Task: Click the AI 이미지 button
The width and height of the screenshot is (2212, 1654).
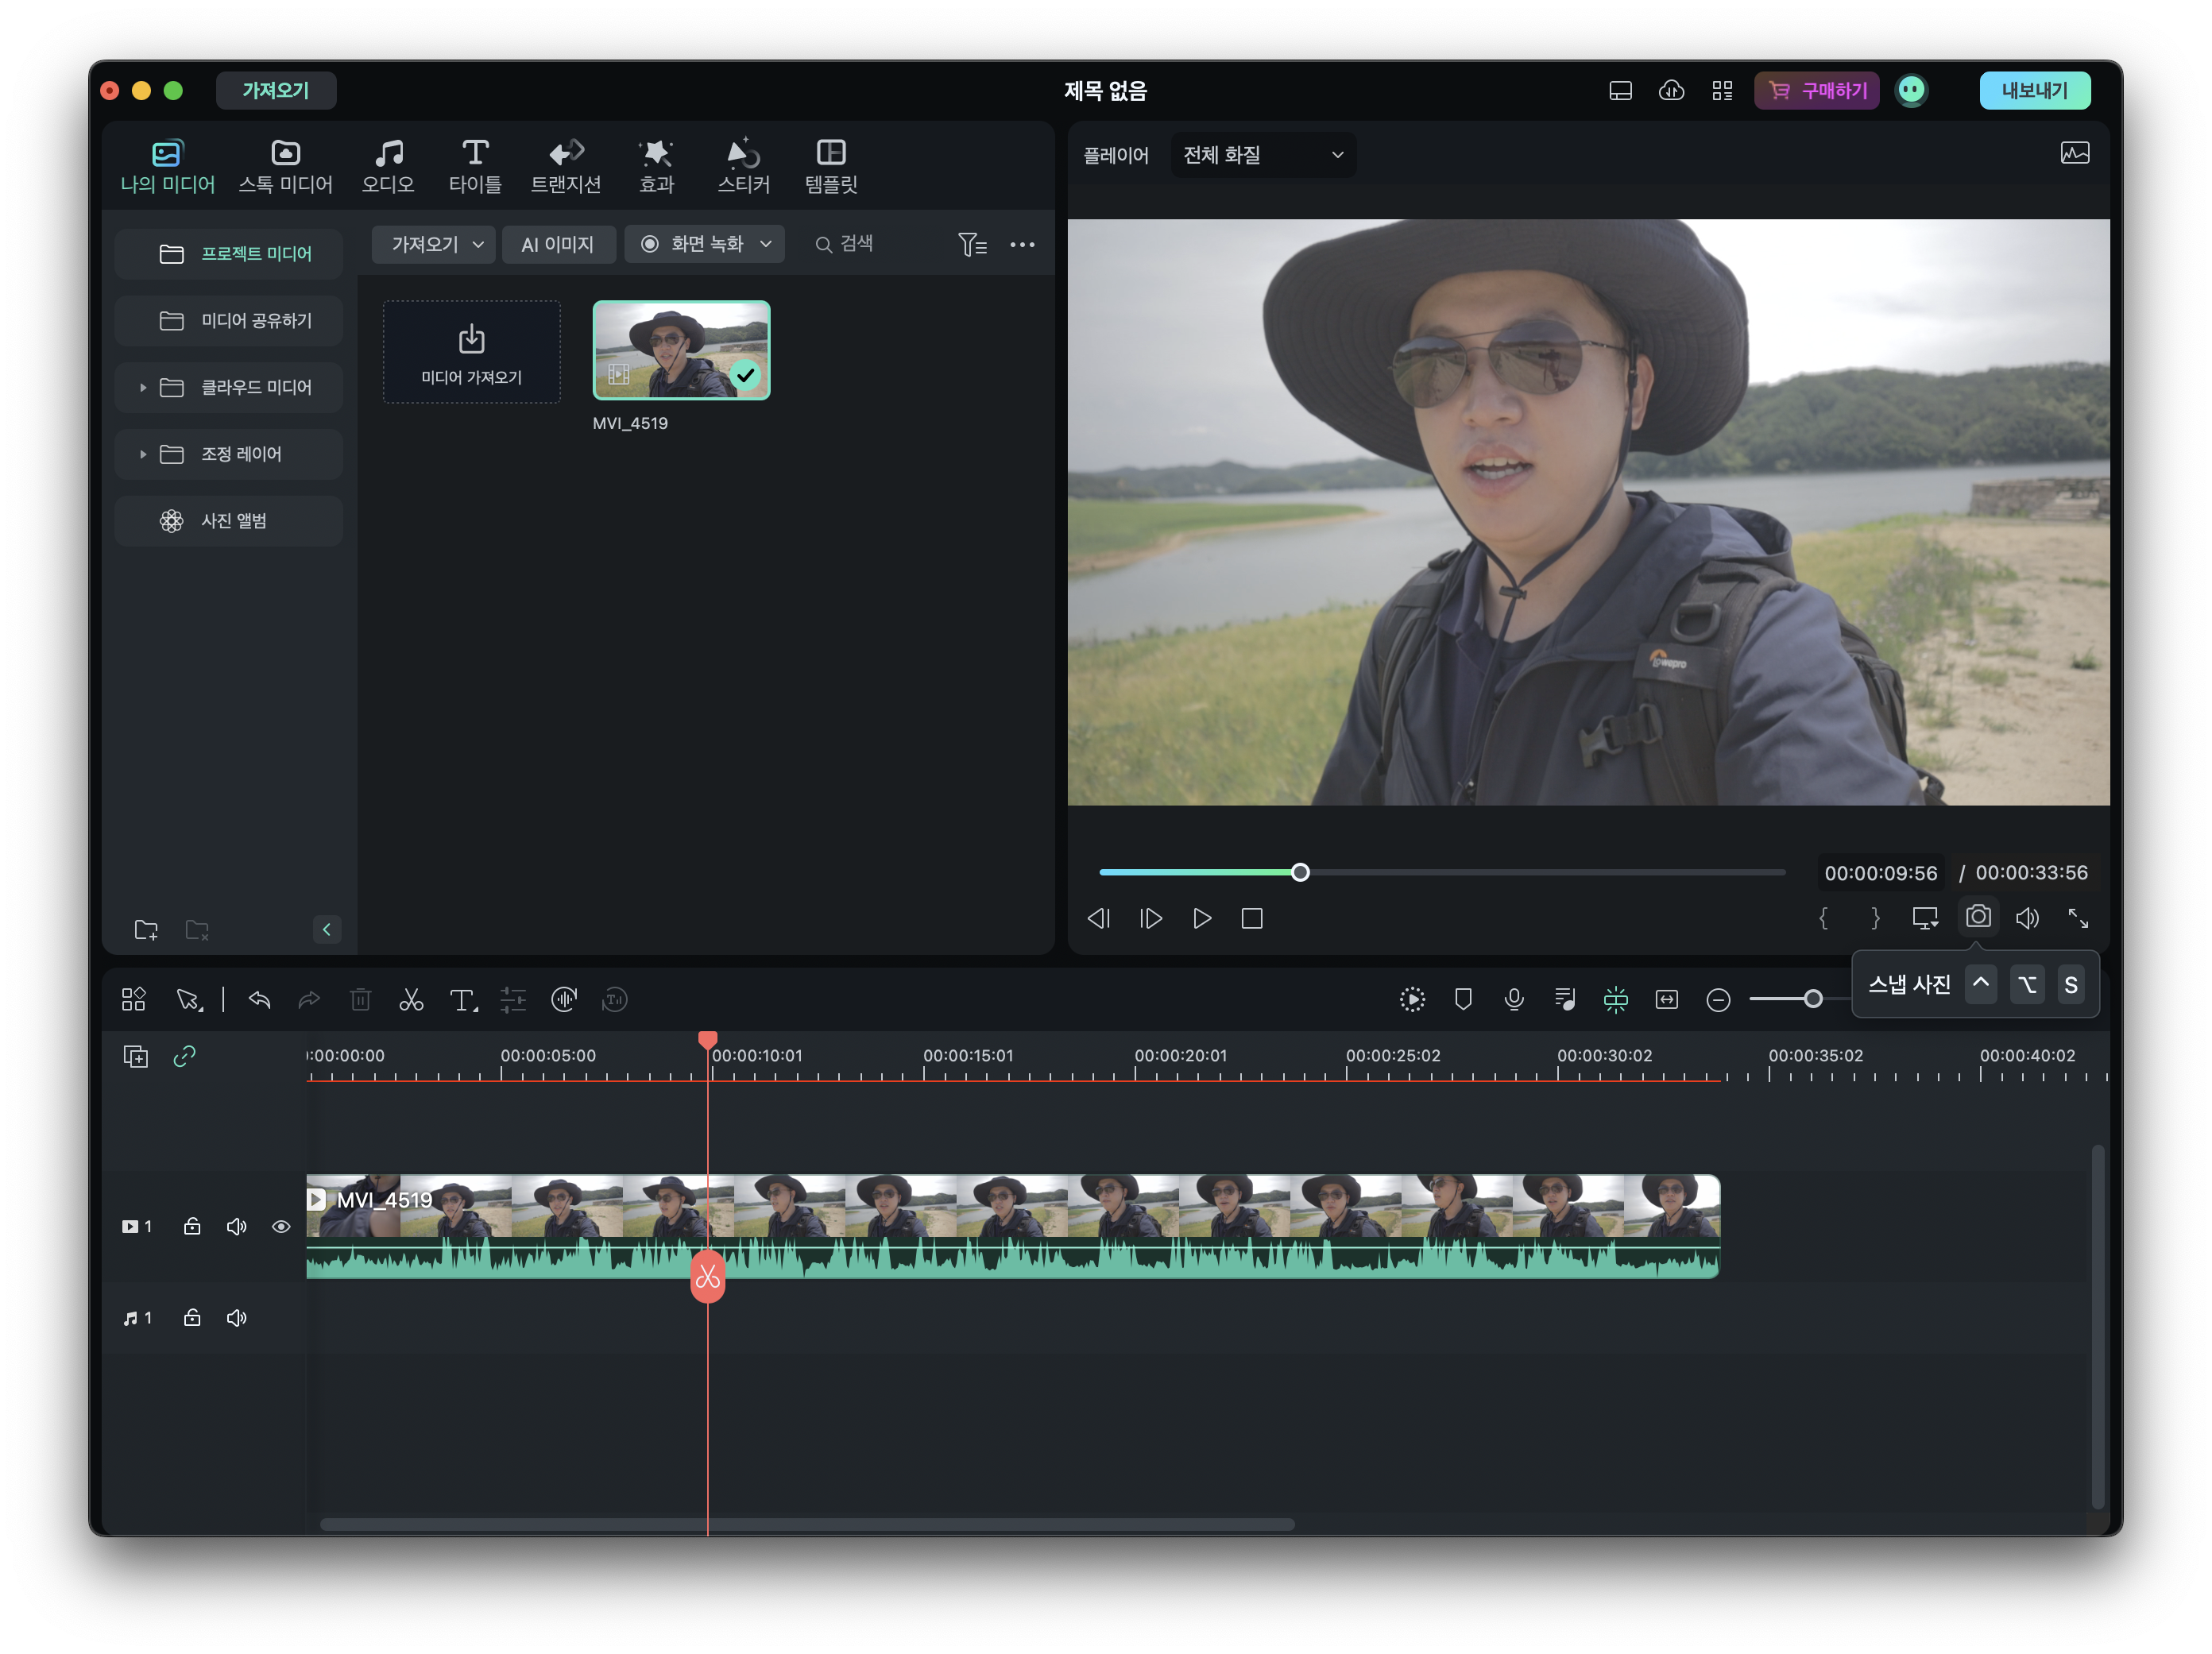Action: (557, 245)
